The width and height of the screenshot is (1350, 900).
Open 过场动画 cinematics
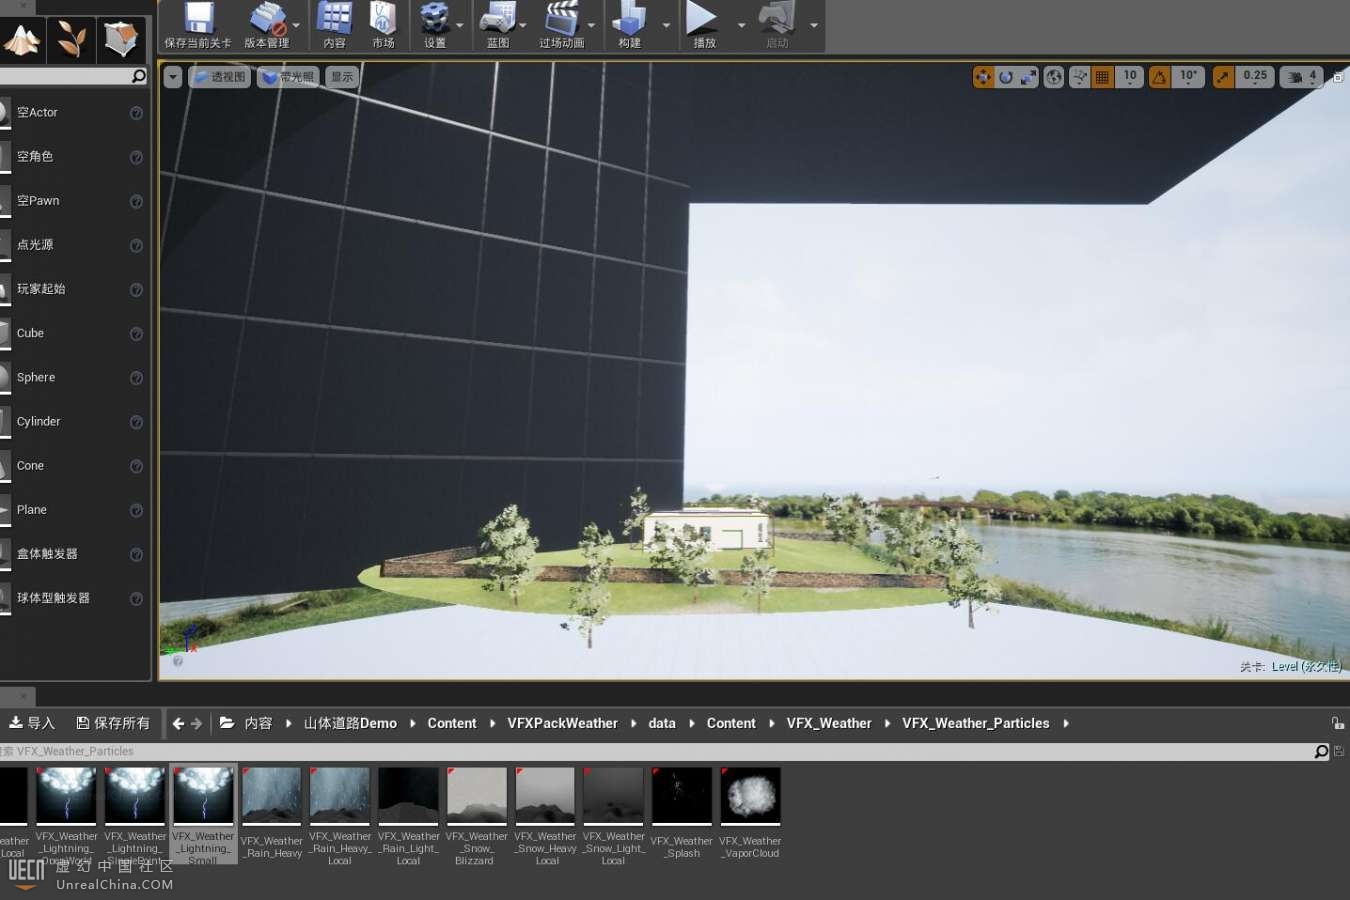click(561, 26)
